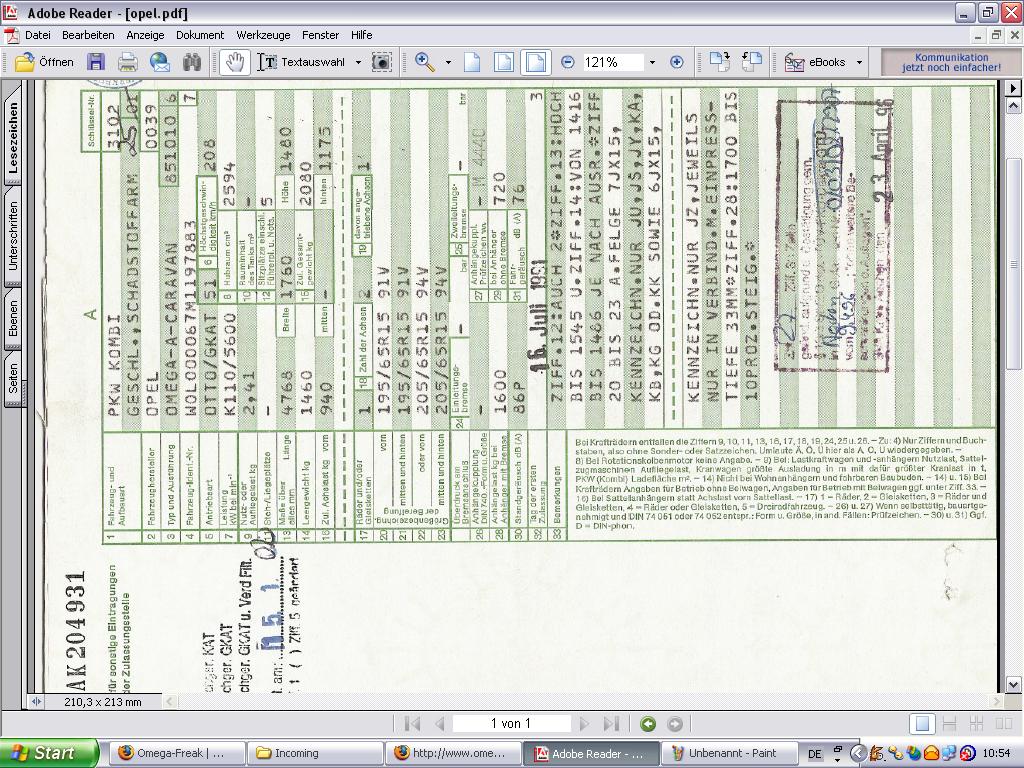The height and width of the screenshot is (768, 1024).
Task: Click the Öffnen button
Action: (45, 62)
